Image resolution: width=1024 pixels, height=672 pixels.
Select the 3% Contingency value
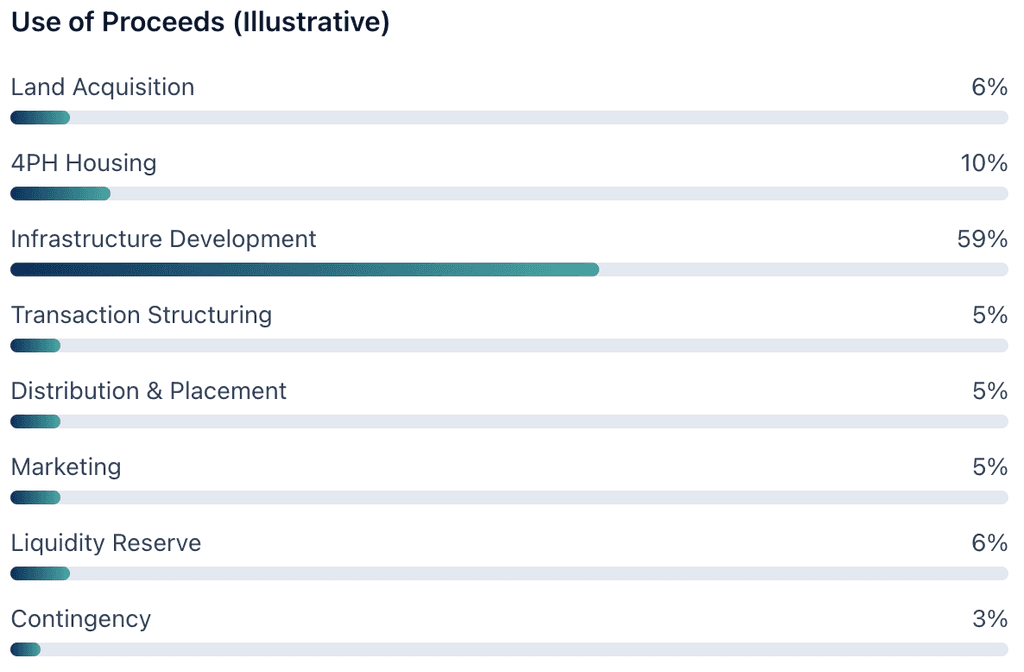[990, 619]
